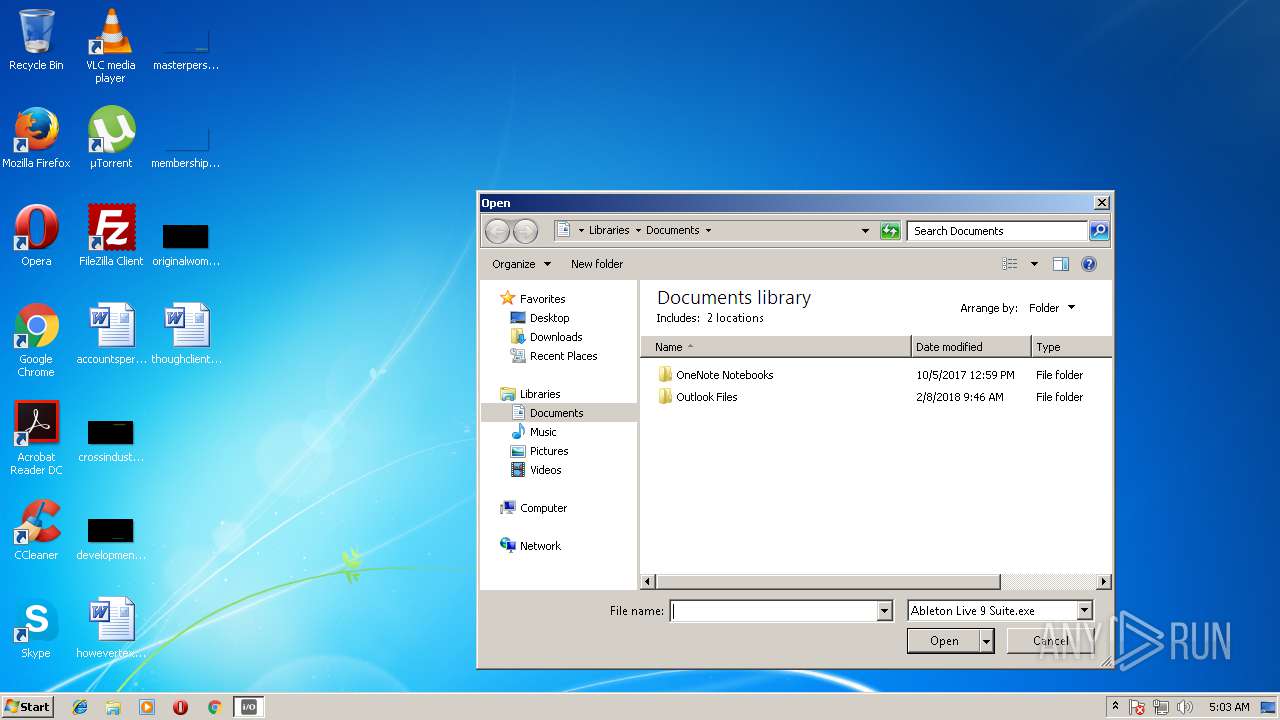This screenshot has width=1280, height=720.
Task: Click the 2 locations link
Action: [x=735, y=318]
